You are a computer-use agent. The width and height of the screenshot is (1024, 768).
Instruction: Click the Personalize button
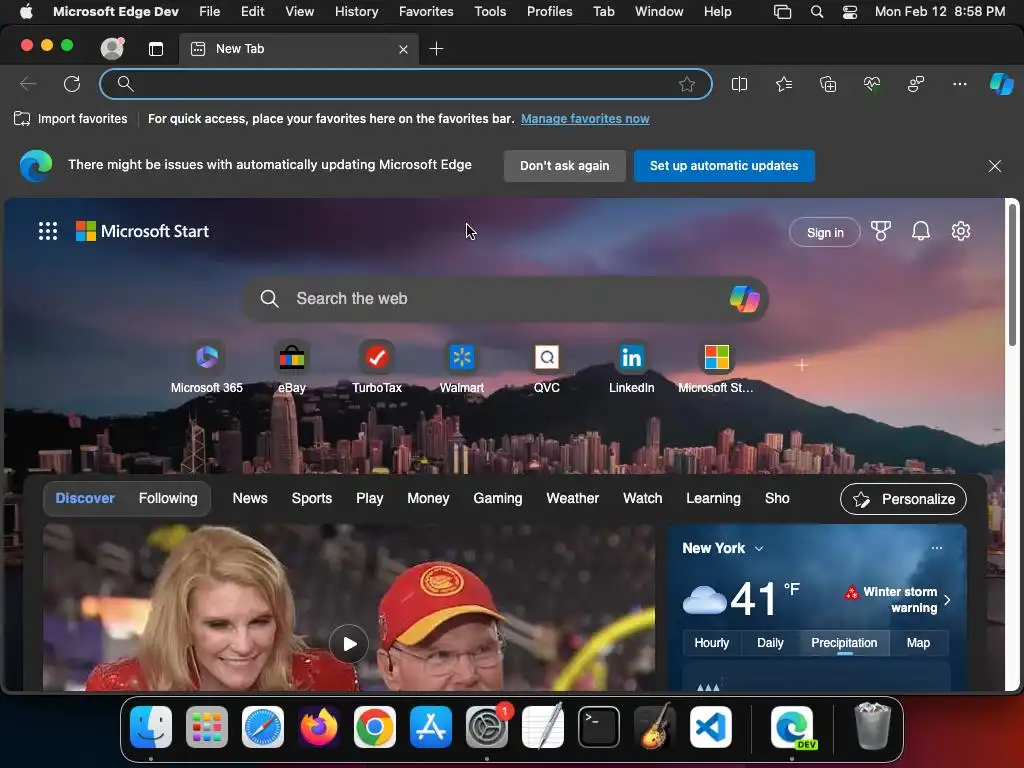(x=903, y=499)
